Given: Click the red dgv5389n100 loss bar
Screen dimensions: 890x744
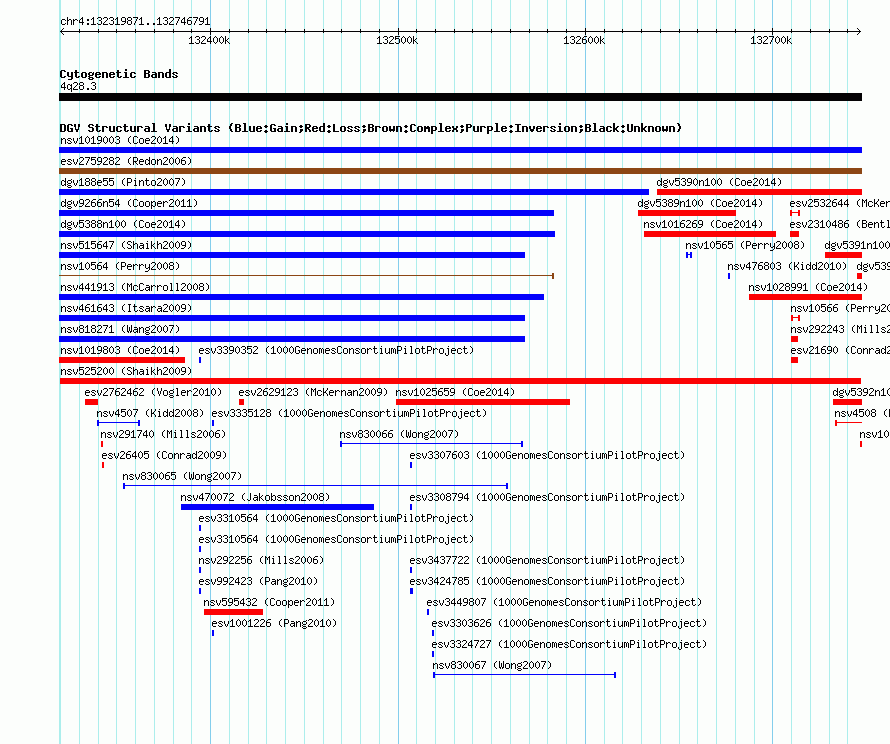Looking at the screenshot, I should 687,213.
